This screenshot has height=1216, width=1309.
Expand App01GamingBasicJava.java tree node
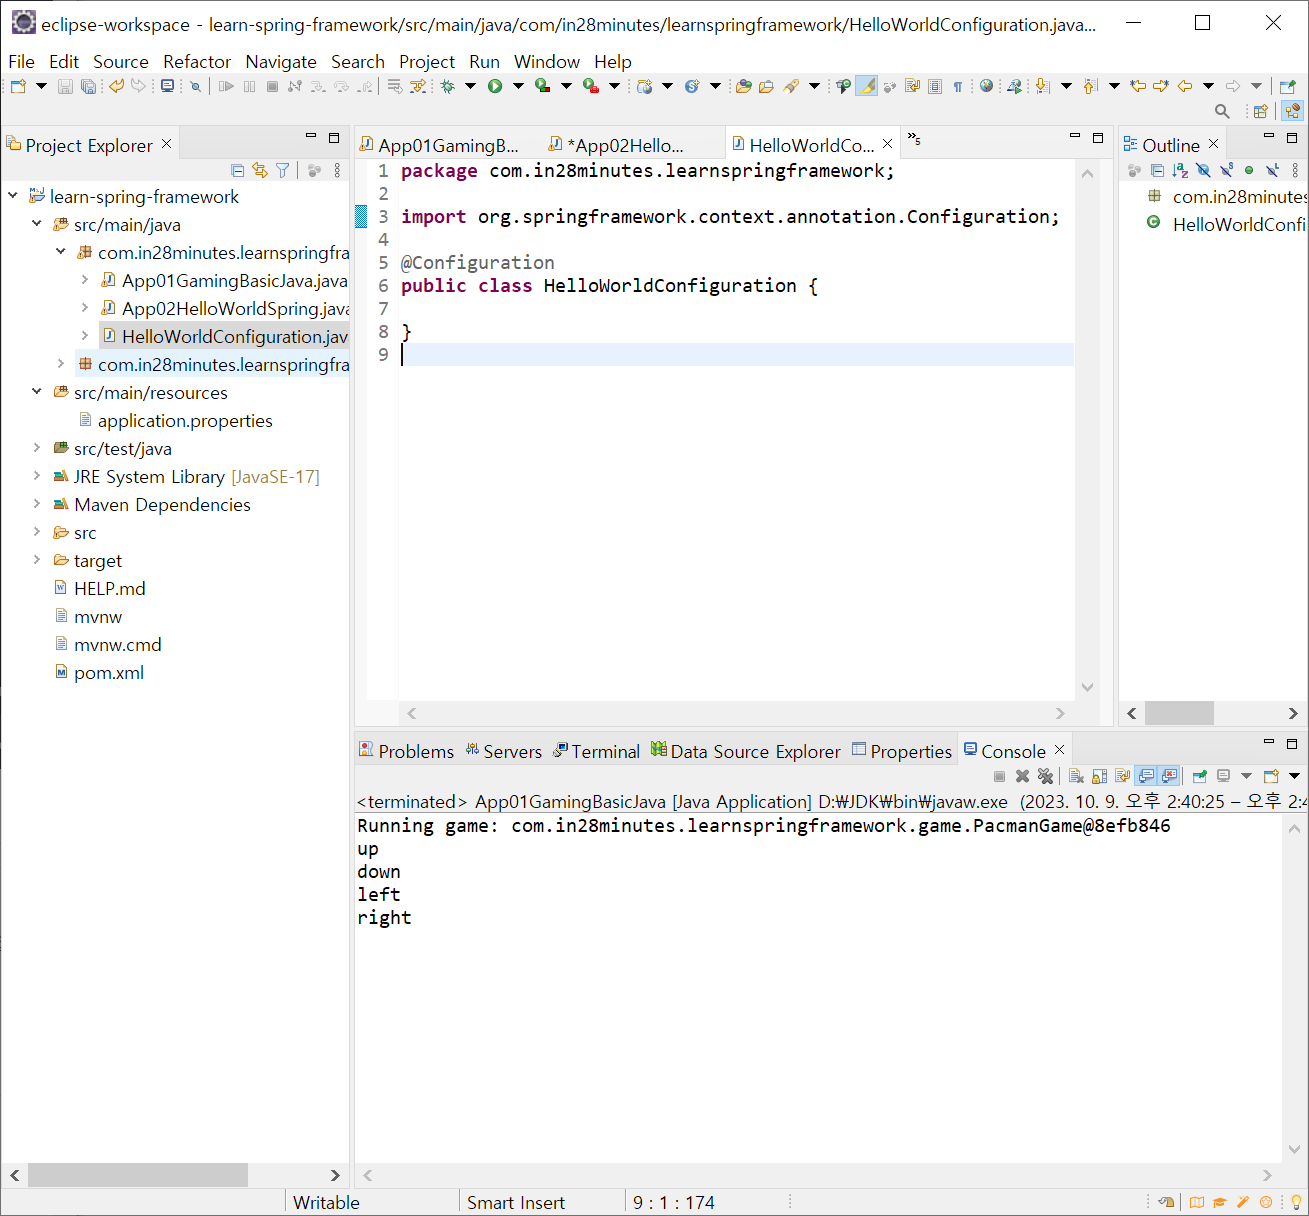pyautogui.click(x=85, y=280)
